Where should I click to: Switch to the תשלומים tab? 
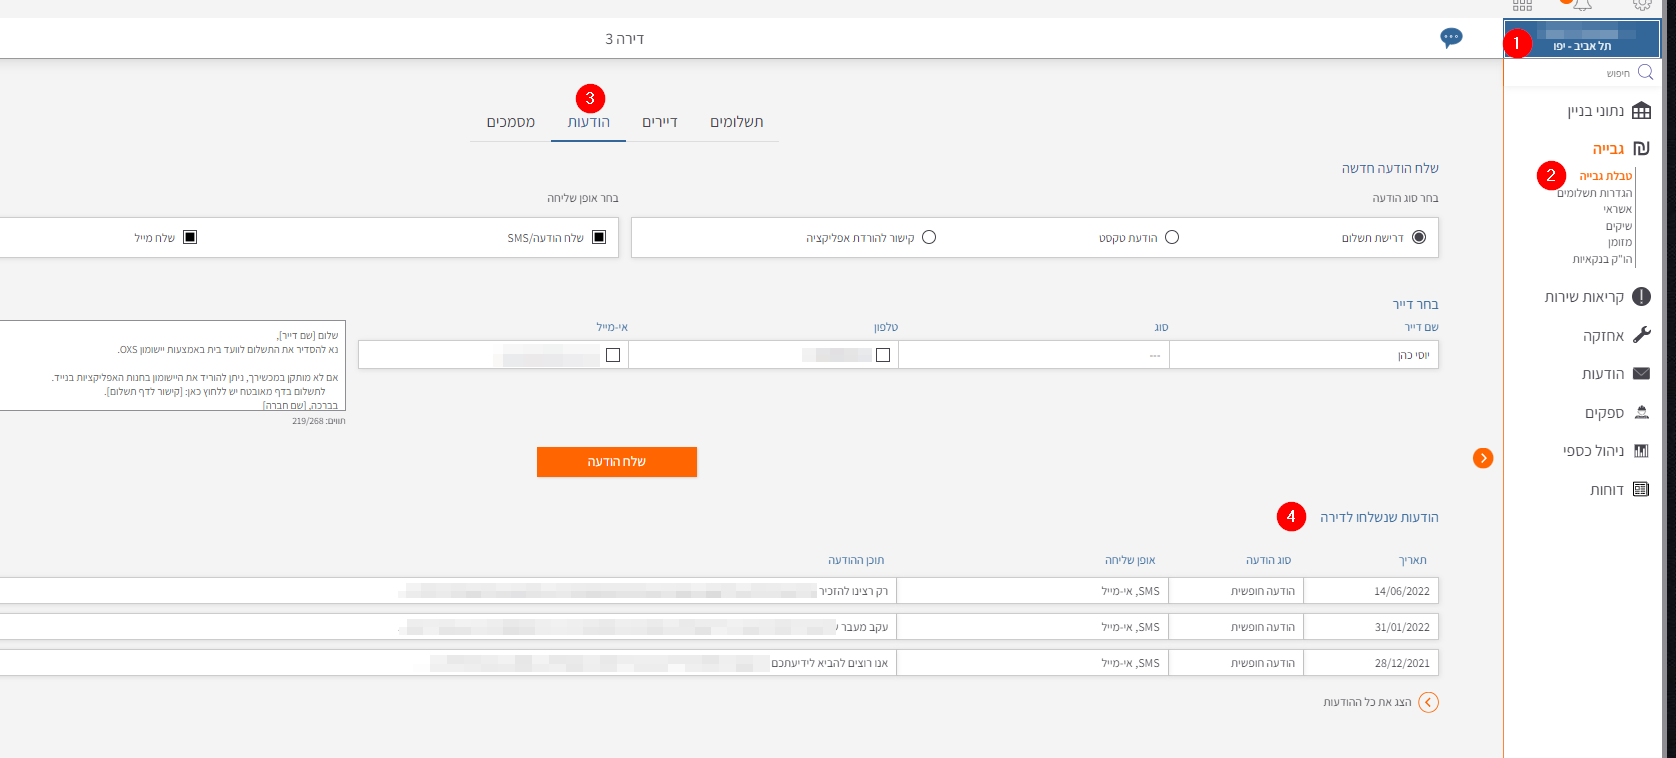point(736,122)
